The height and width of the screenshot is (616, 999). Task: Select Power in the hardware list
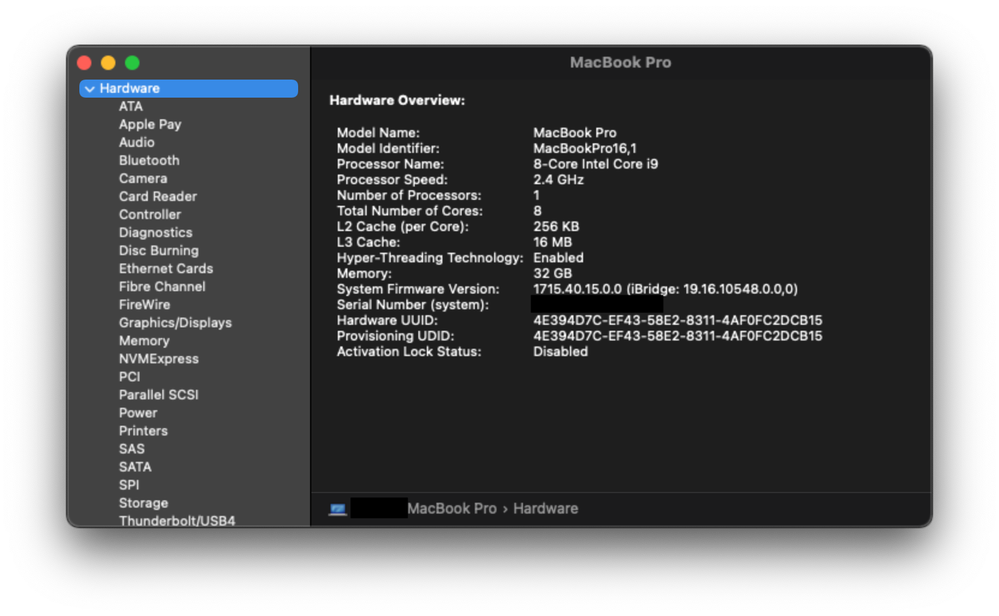(138, 412)
